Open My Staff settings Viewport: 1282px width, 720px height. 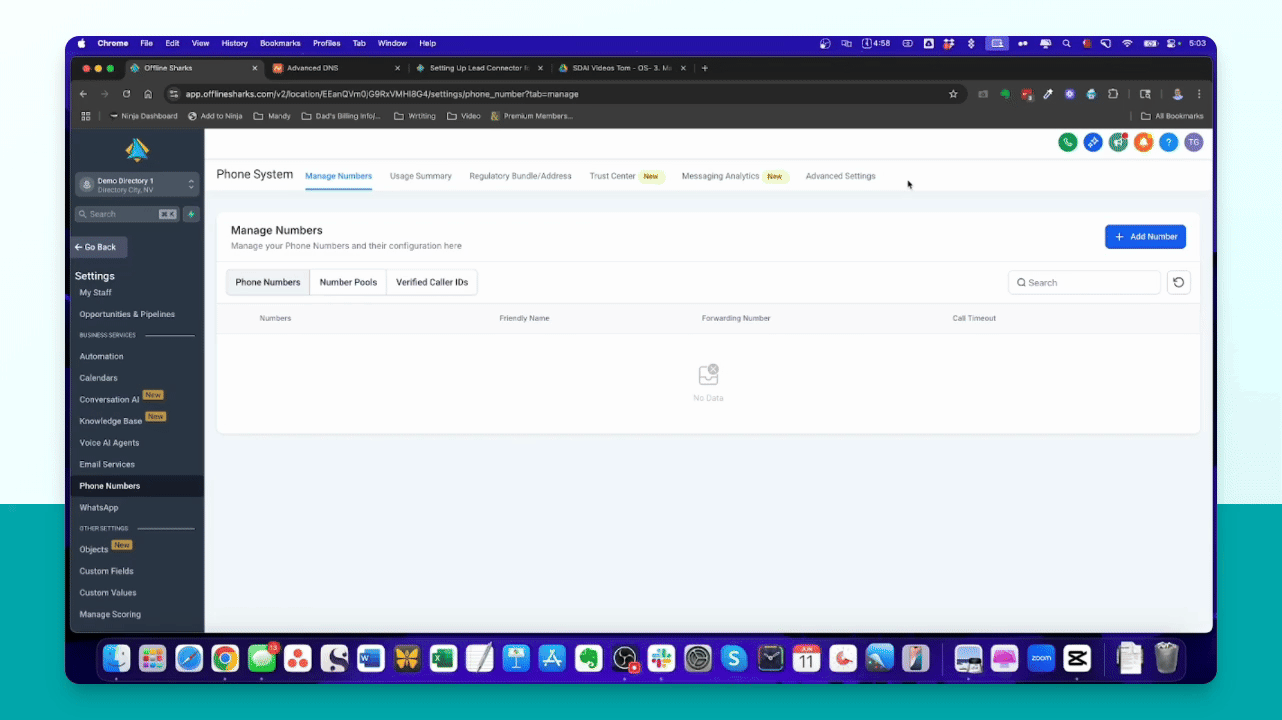[x=95, y=292]
